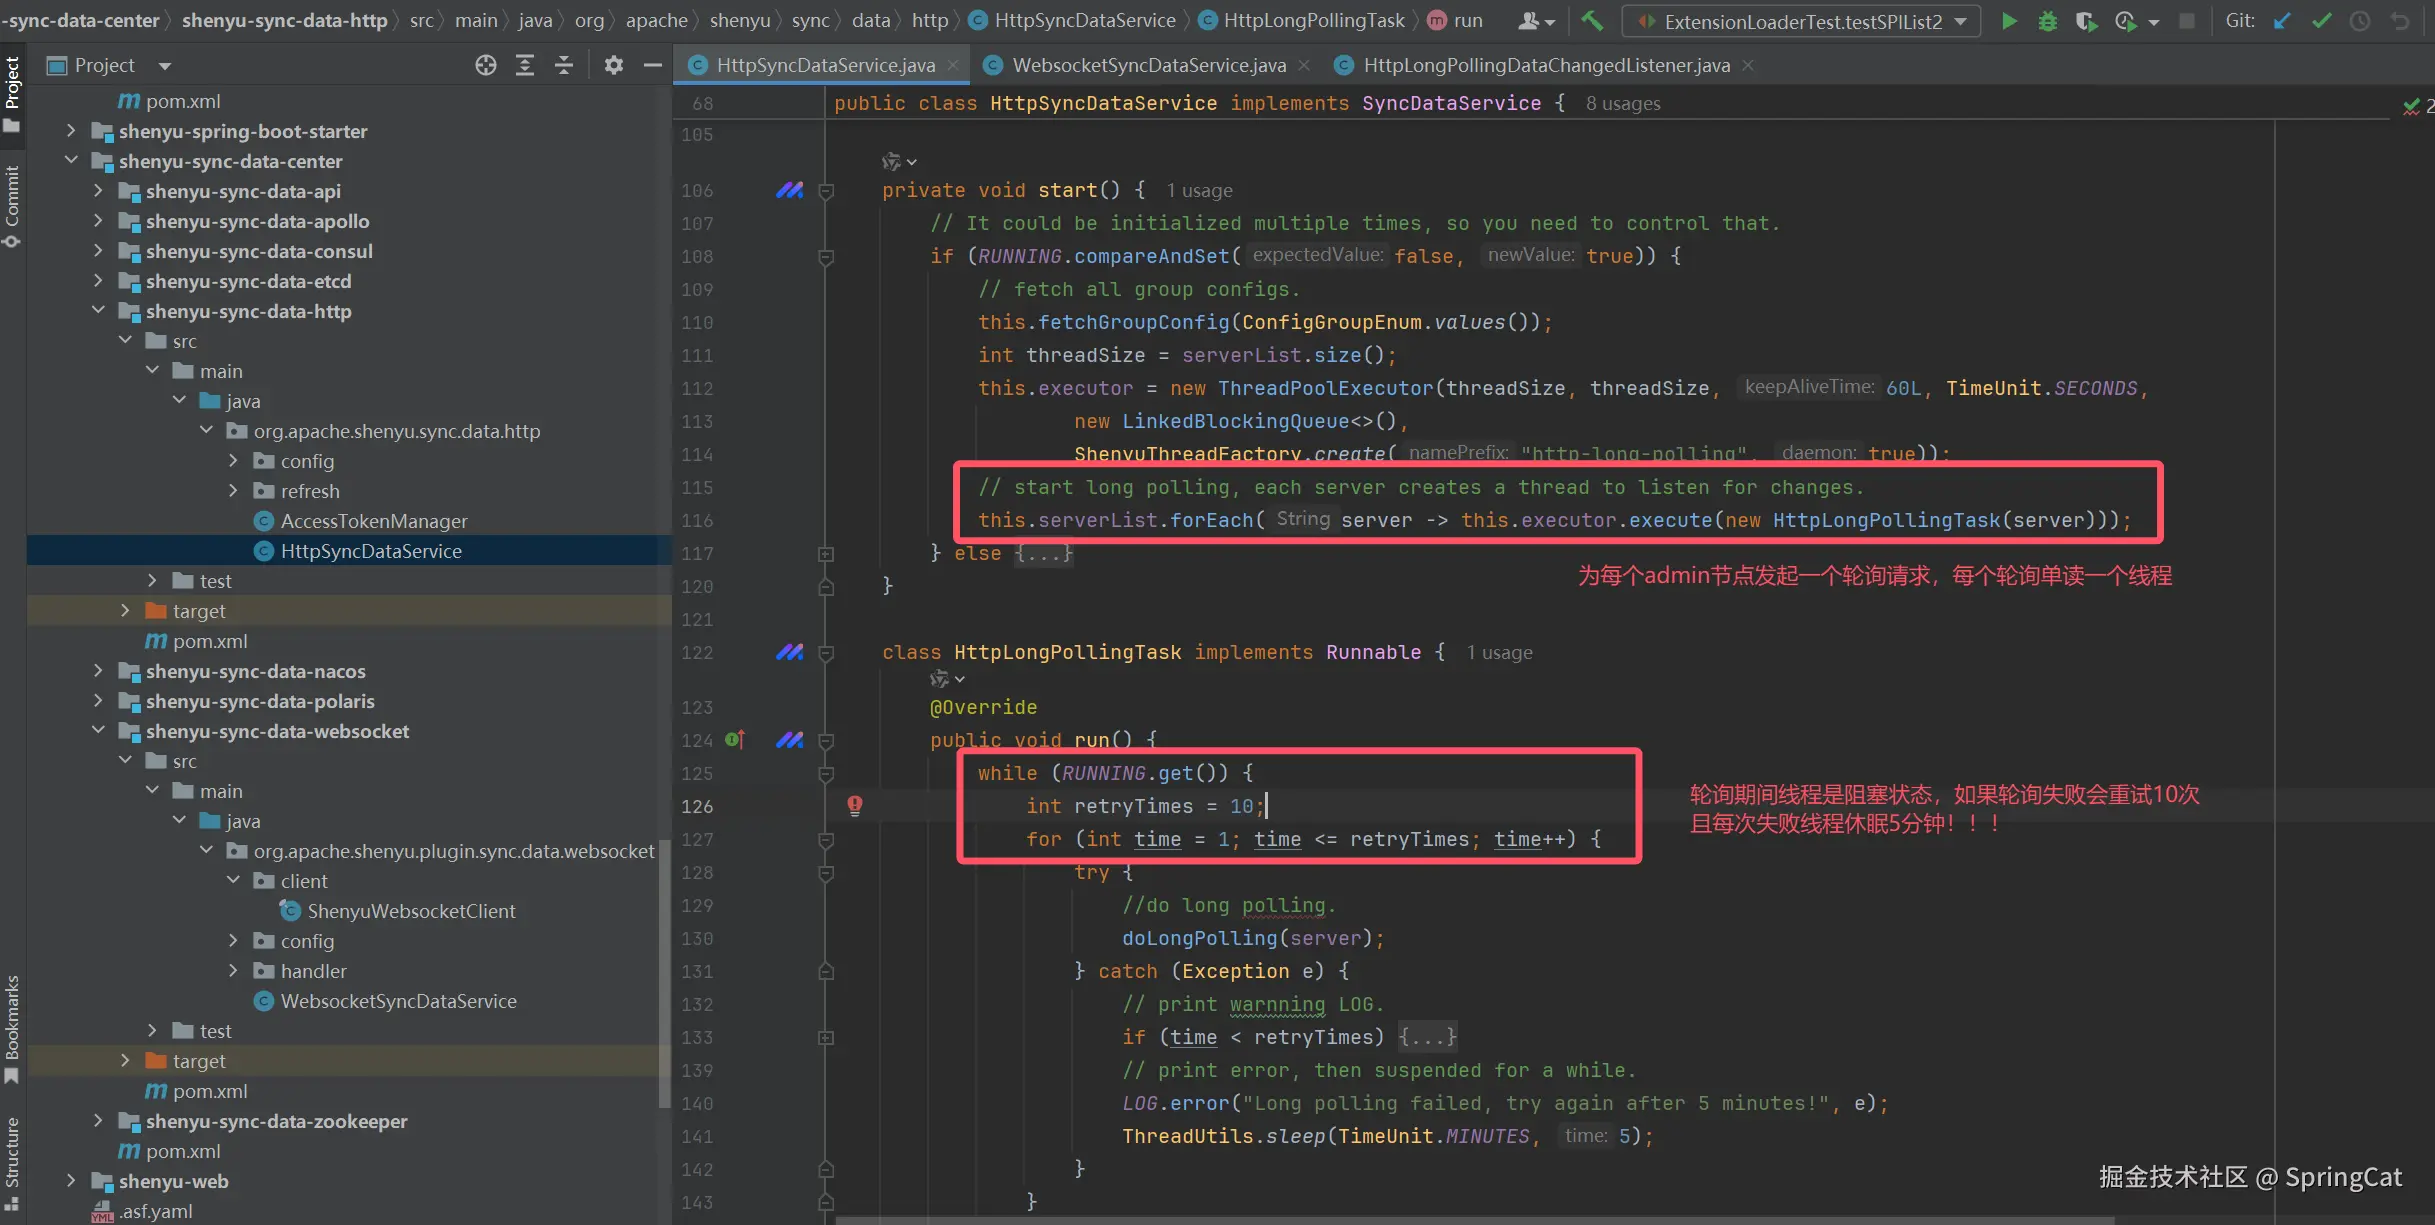Screen dimensions: 2435x1225
Task: Switch to WebsocketSyncDataService.java tab
Action: (x=1148, y=65)
